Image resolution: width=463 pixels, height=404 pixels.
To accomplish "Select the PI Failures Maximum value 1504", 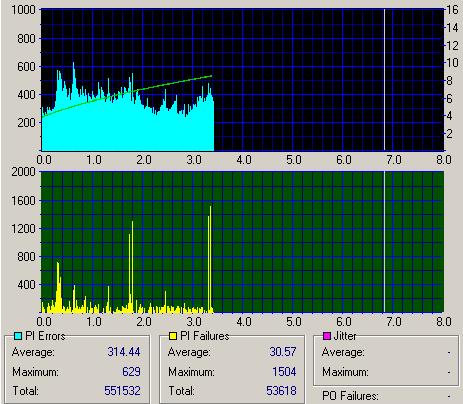I will [x=284, y=372].
